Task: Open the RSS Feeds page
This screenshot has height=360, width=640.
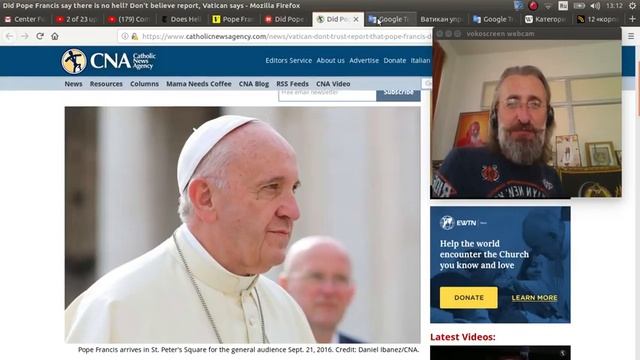Action: (x=292, y=84)
